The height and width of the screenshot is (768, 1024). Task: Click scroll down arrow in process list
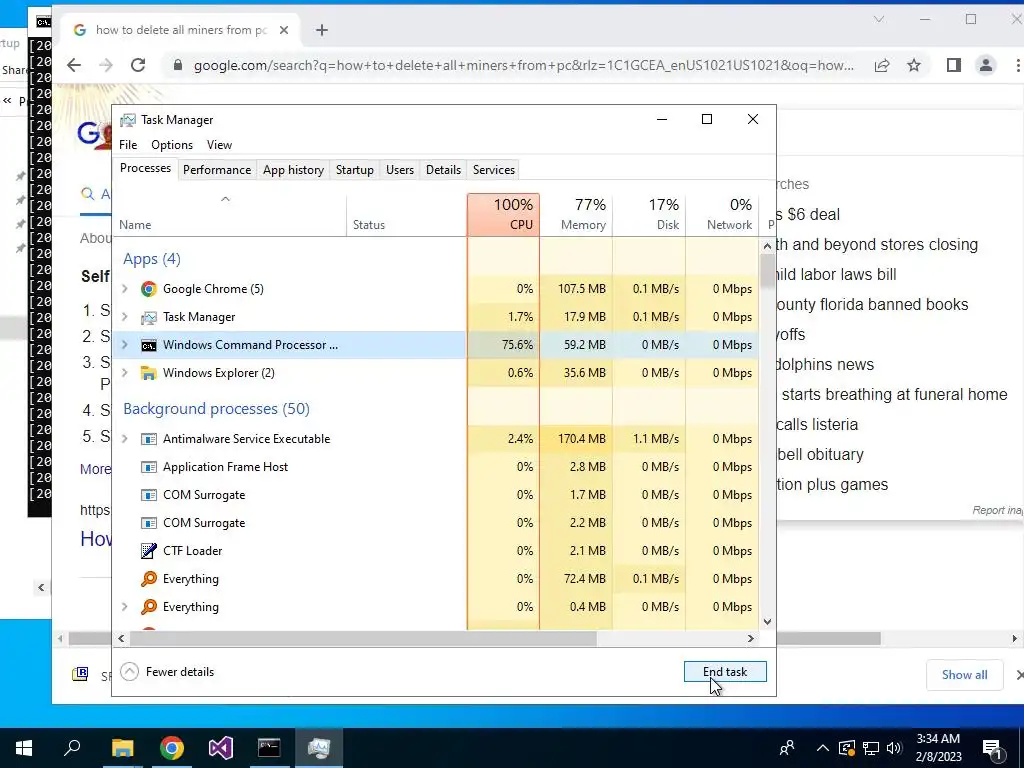point(767,622)
